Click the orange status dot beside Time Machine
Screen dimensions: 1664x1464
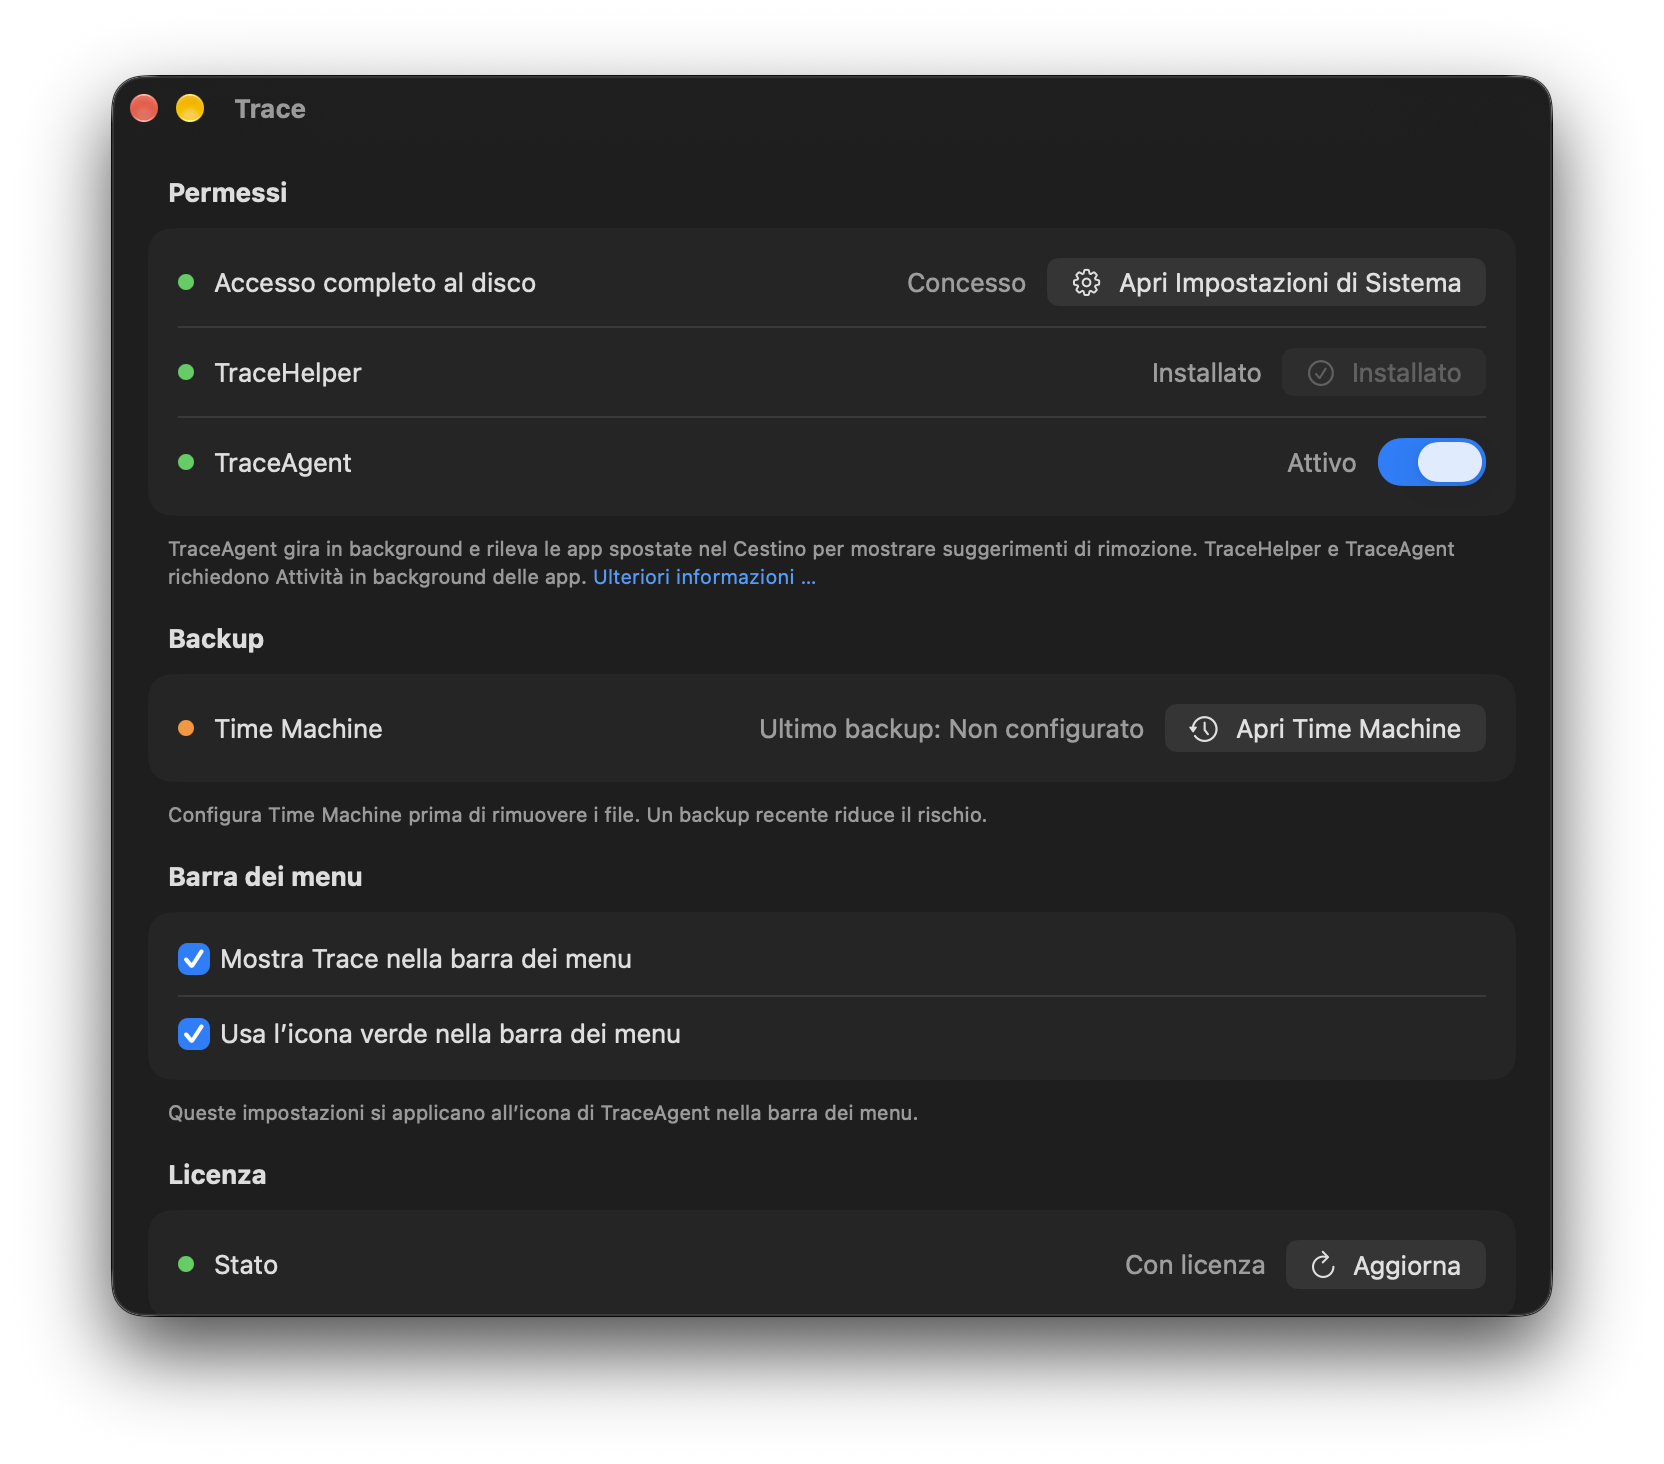[186, 728]
